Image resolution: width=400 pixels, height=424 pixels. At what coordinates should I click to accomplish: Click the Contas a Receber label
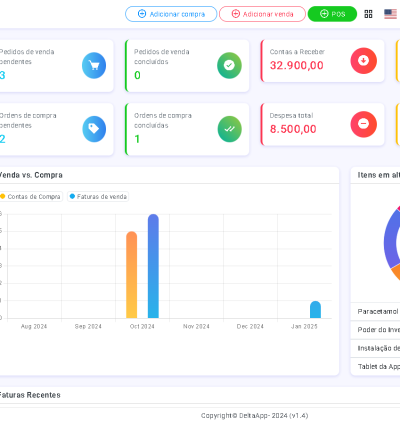click(297, 52)
